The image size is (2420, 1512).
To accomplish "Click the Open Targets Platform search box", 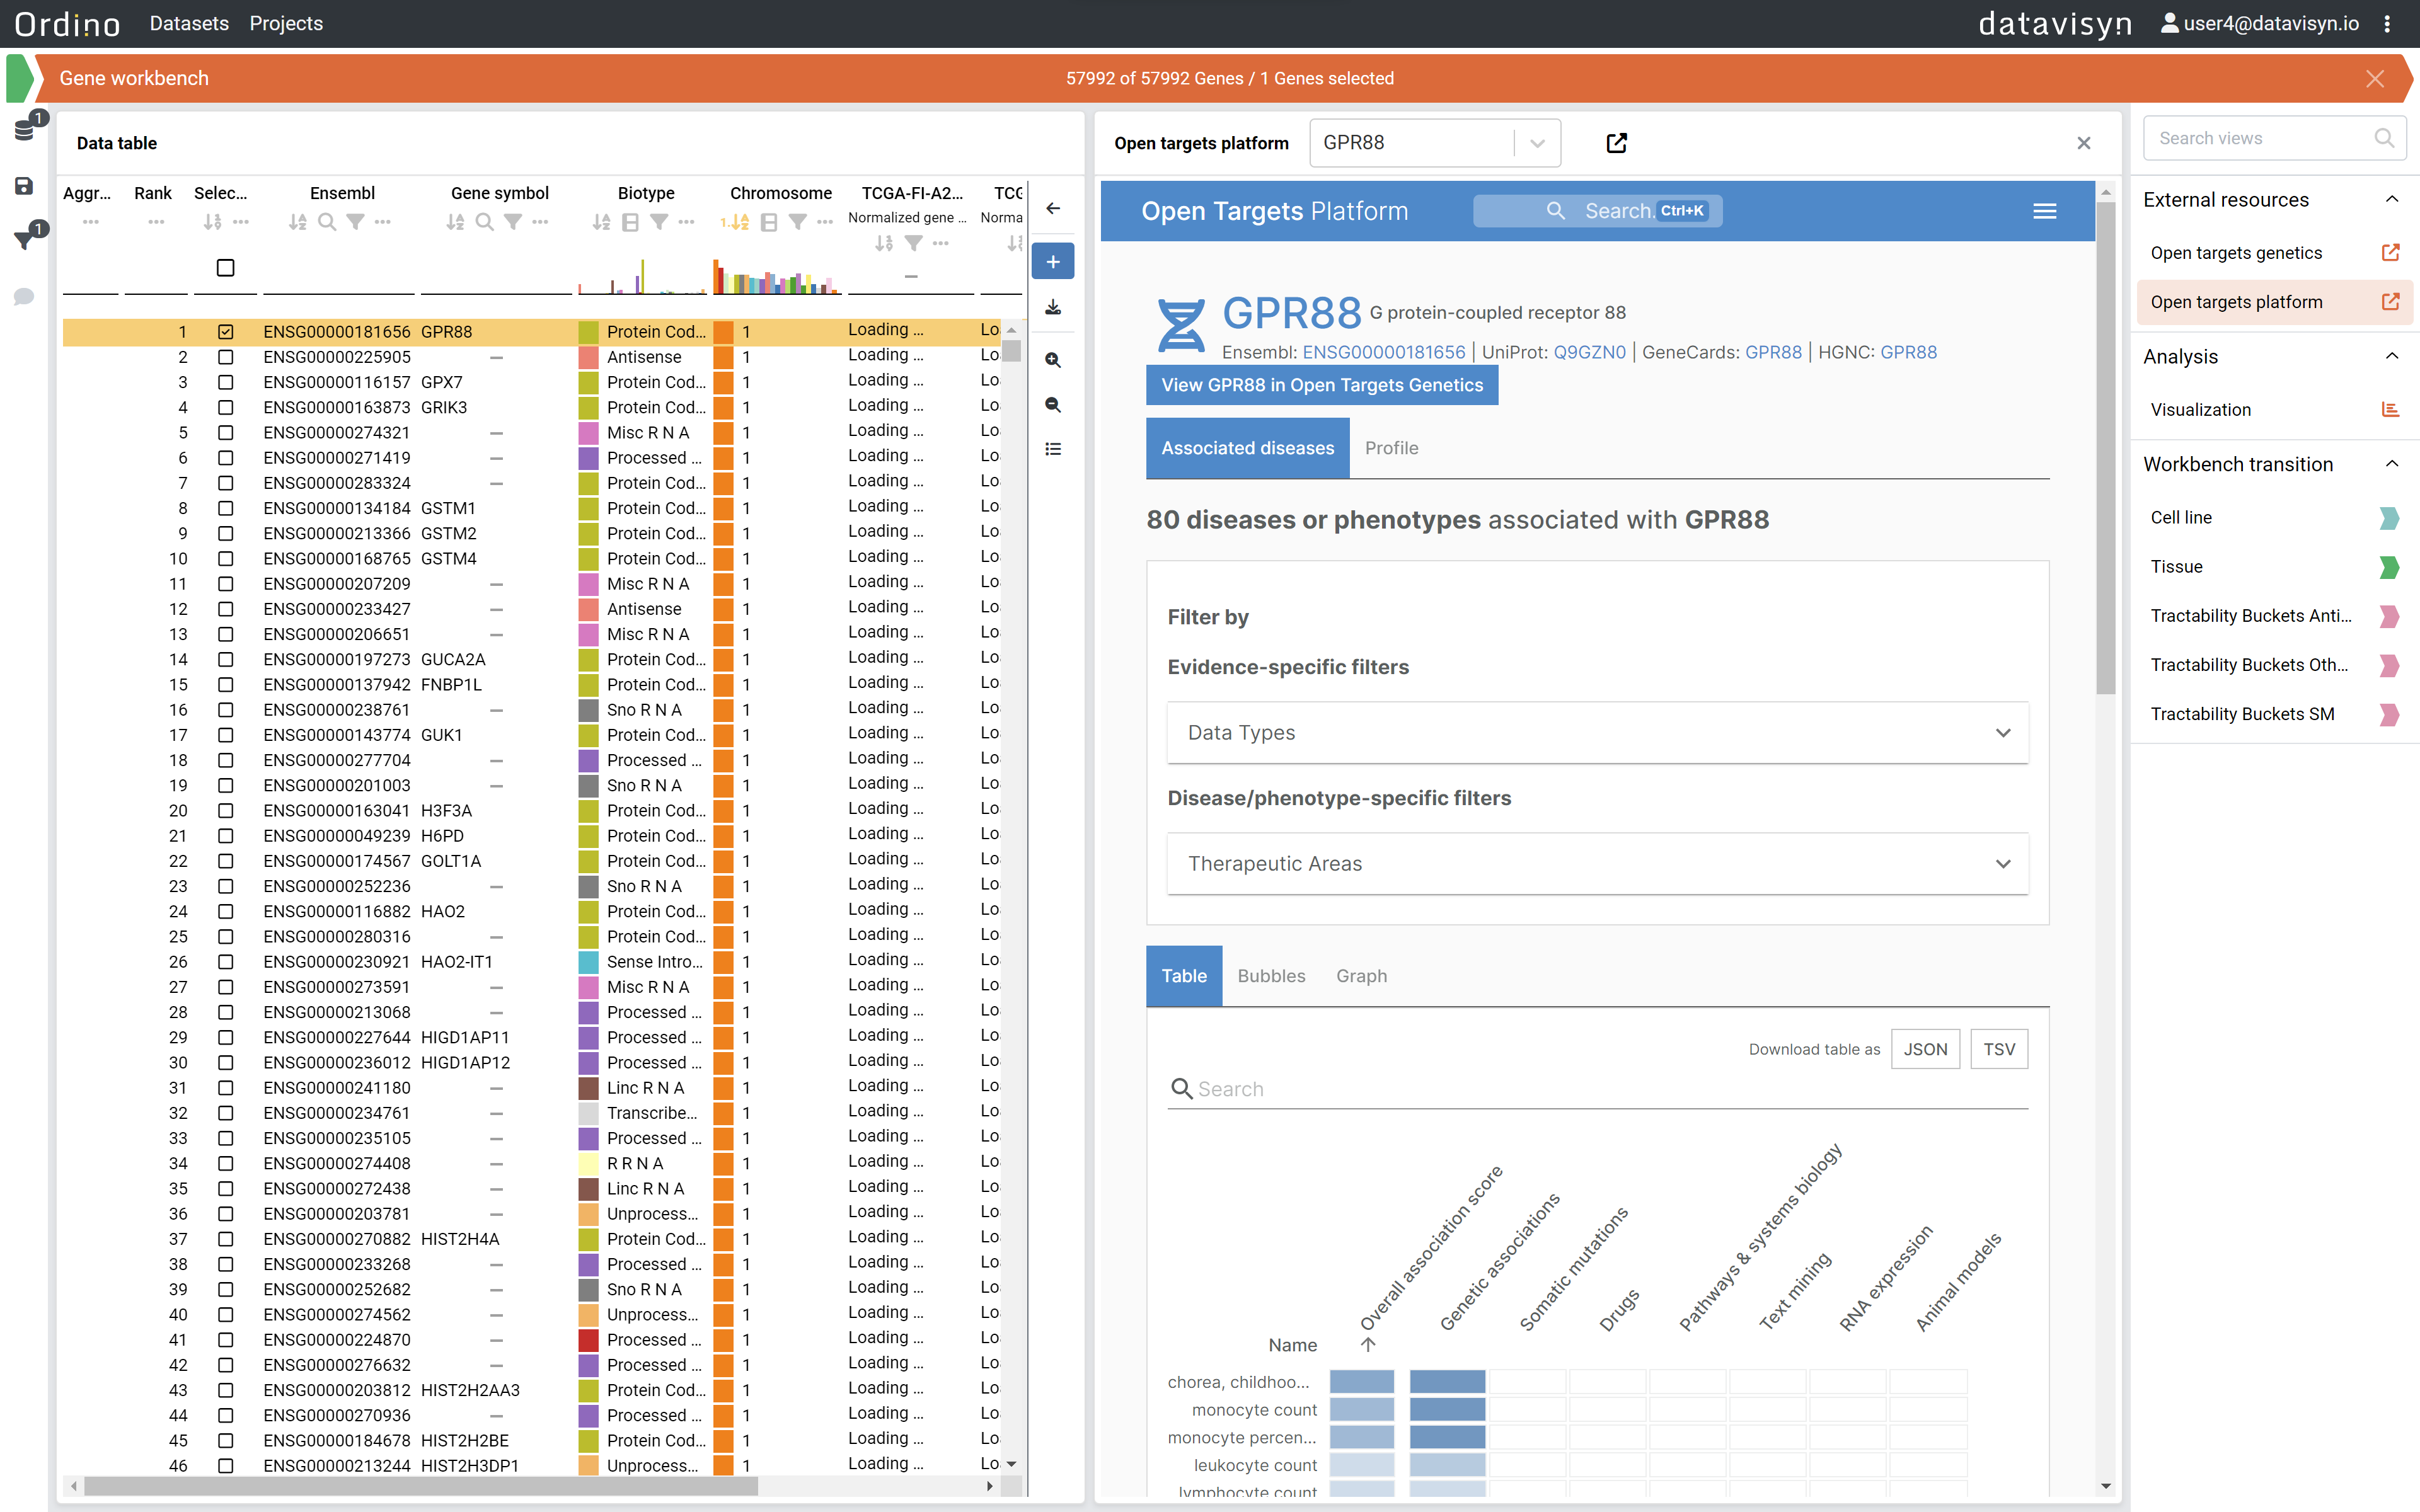I will pyautogui.click(x=1597, y=211).
